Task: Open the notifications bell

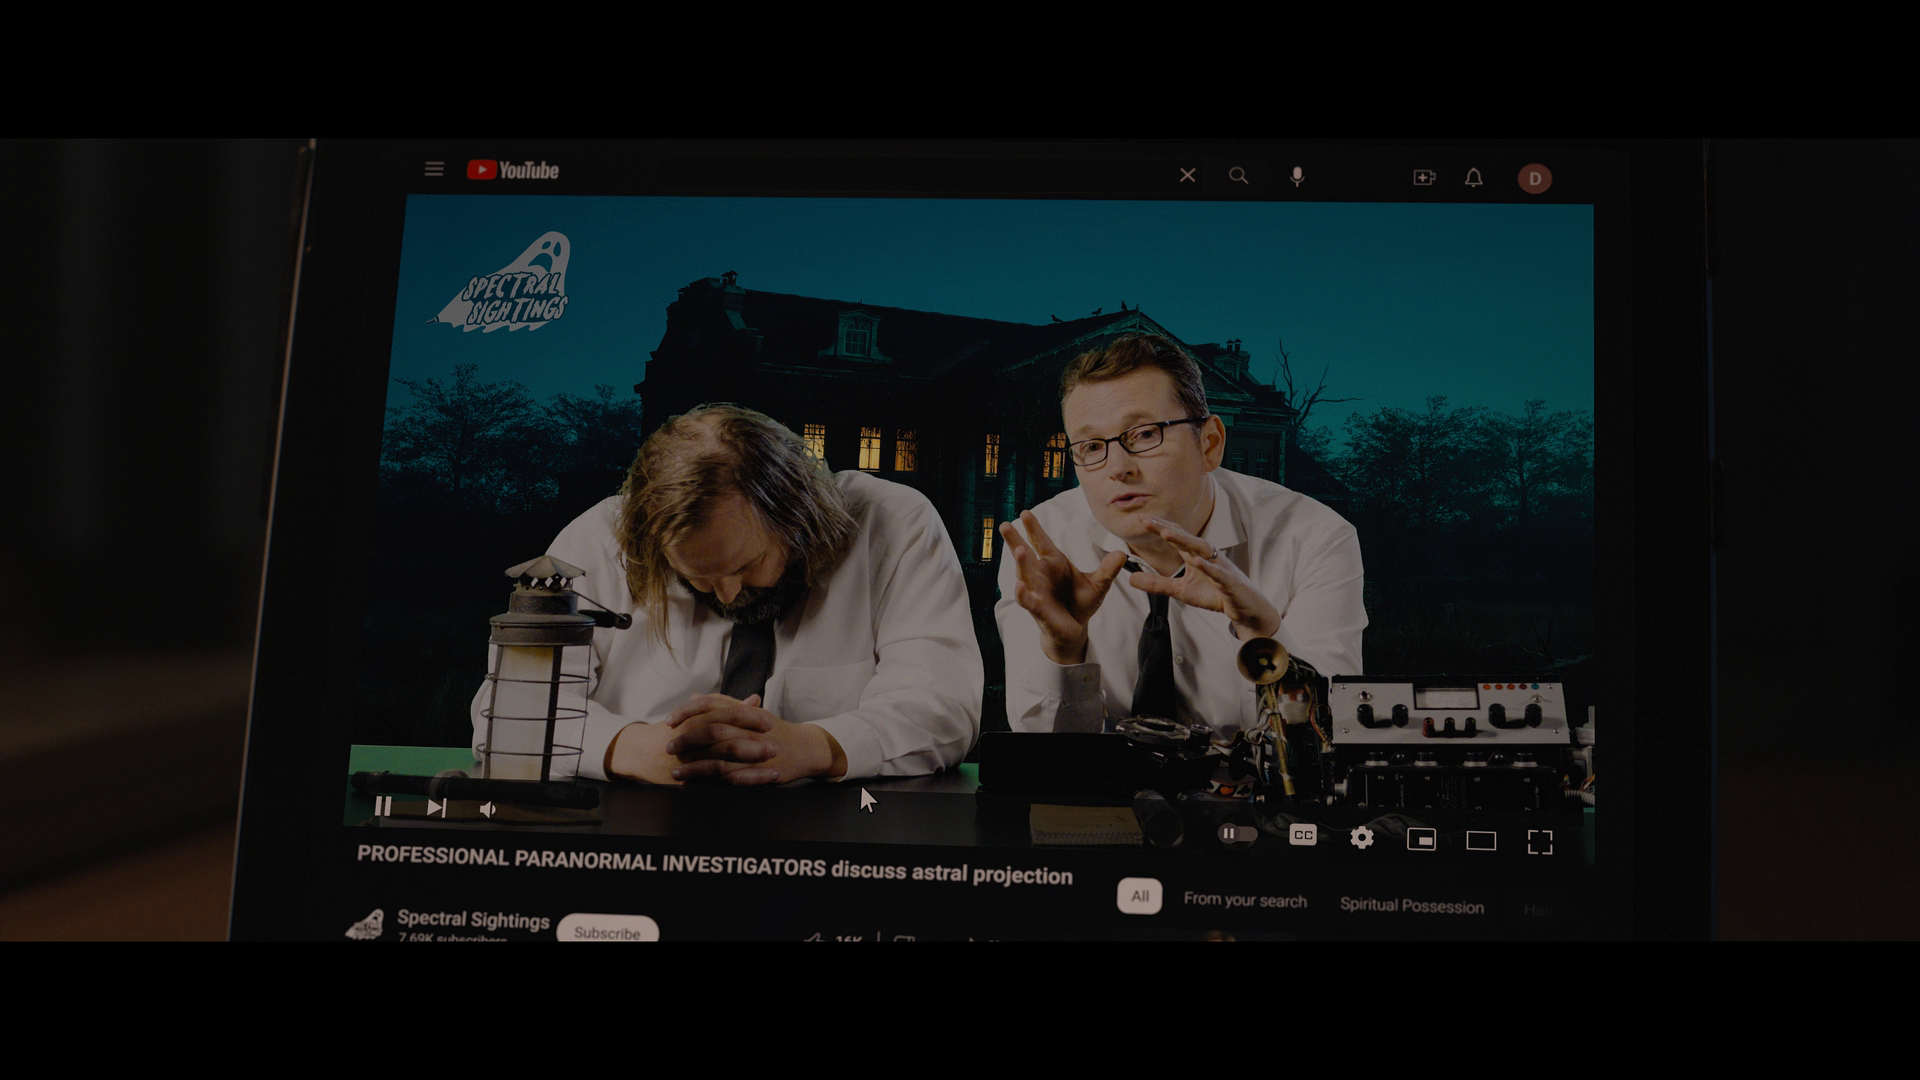Action: coord(1473,178)
